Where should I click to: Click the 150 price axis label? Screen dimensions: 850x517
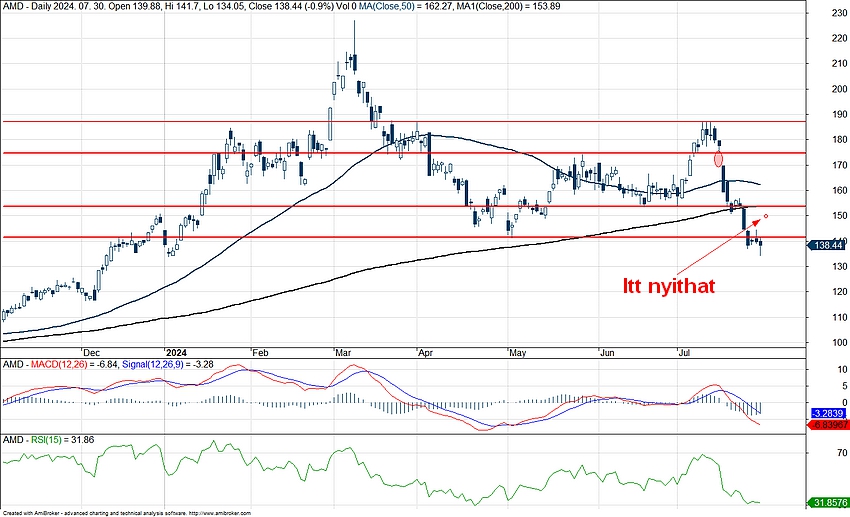[839, 216]
